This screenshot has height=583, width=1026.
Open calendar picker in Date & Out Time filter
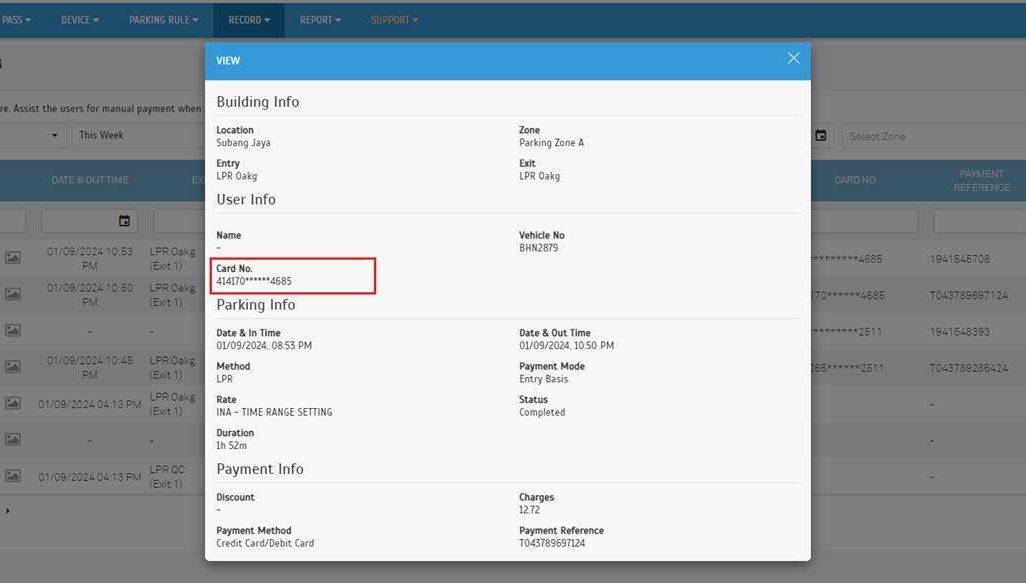pos(124,221)
